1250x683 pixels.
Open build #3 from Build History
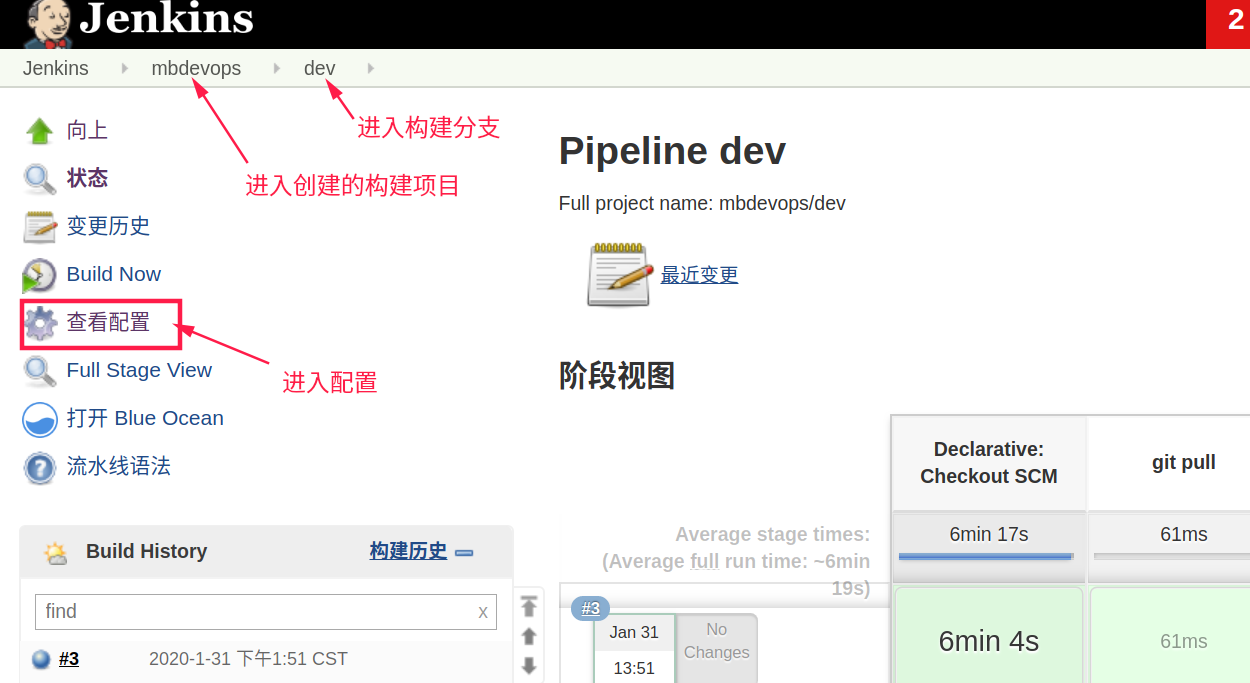click(66, 658)
